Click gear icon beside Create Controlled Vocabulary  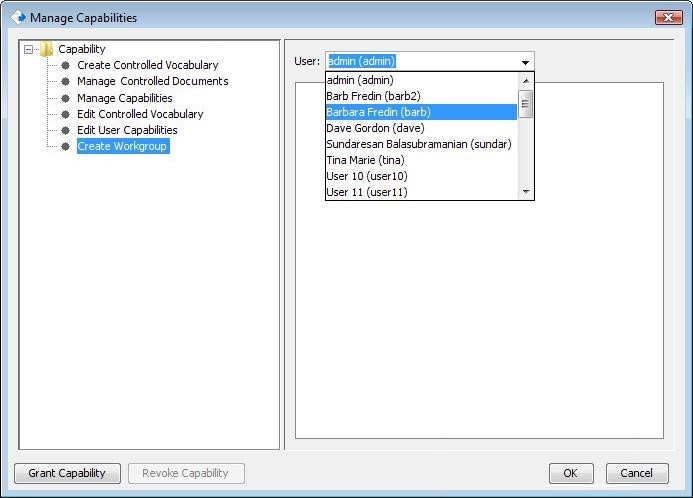pos(66,65)
